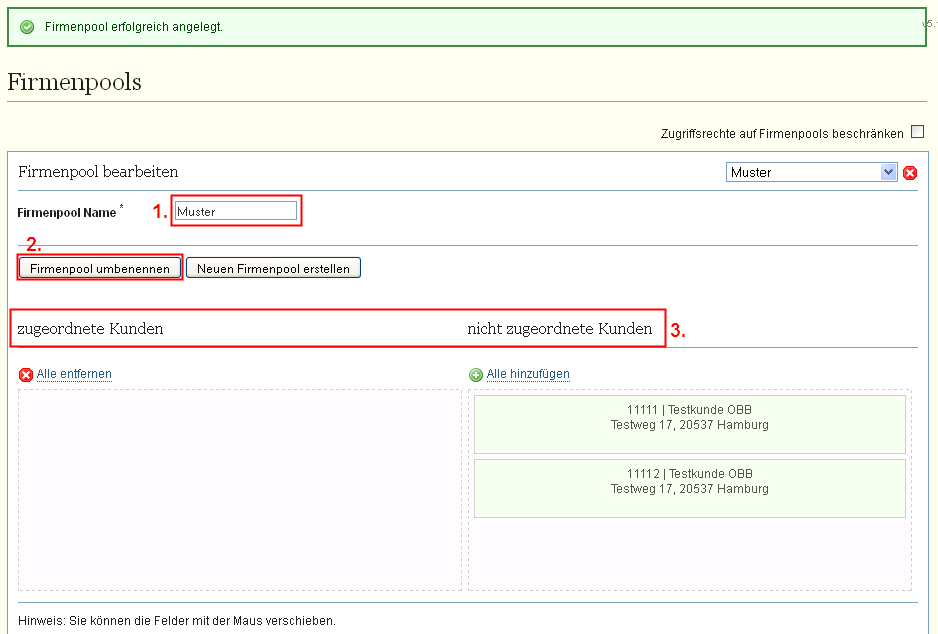Select customer card 11112 Testkunde OBB
The image size is (938, 634).
(690, 488)
